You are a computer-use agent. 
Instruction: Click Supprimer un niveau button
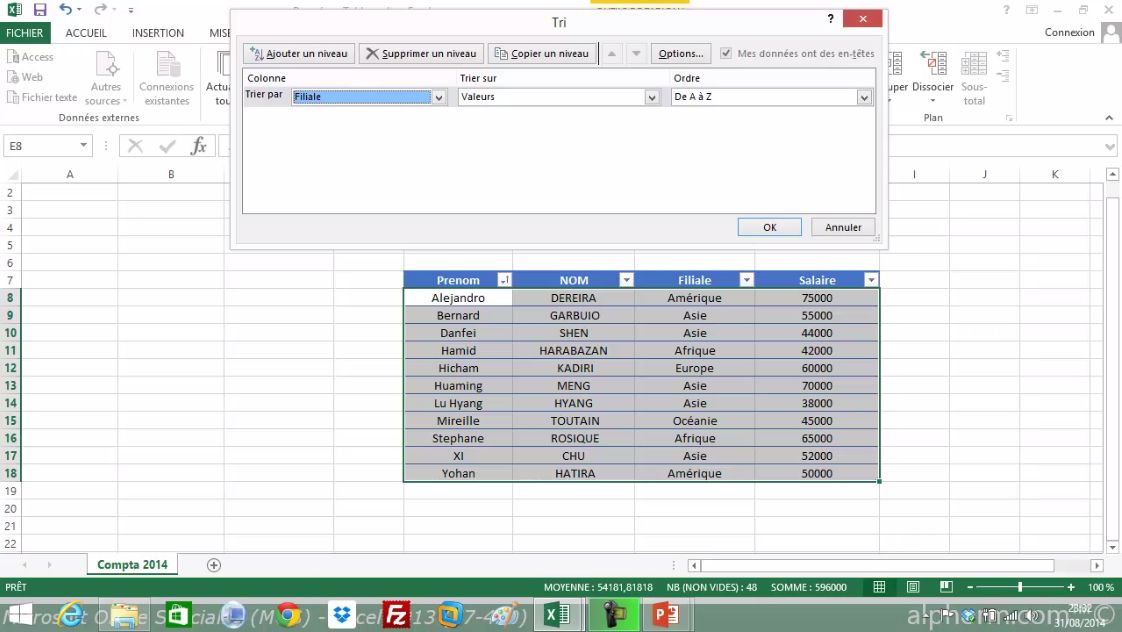(421, 54)
